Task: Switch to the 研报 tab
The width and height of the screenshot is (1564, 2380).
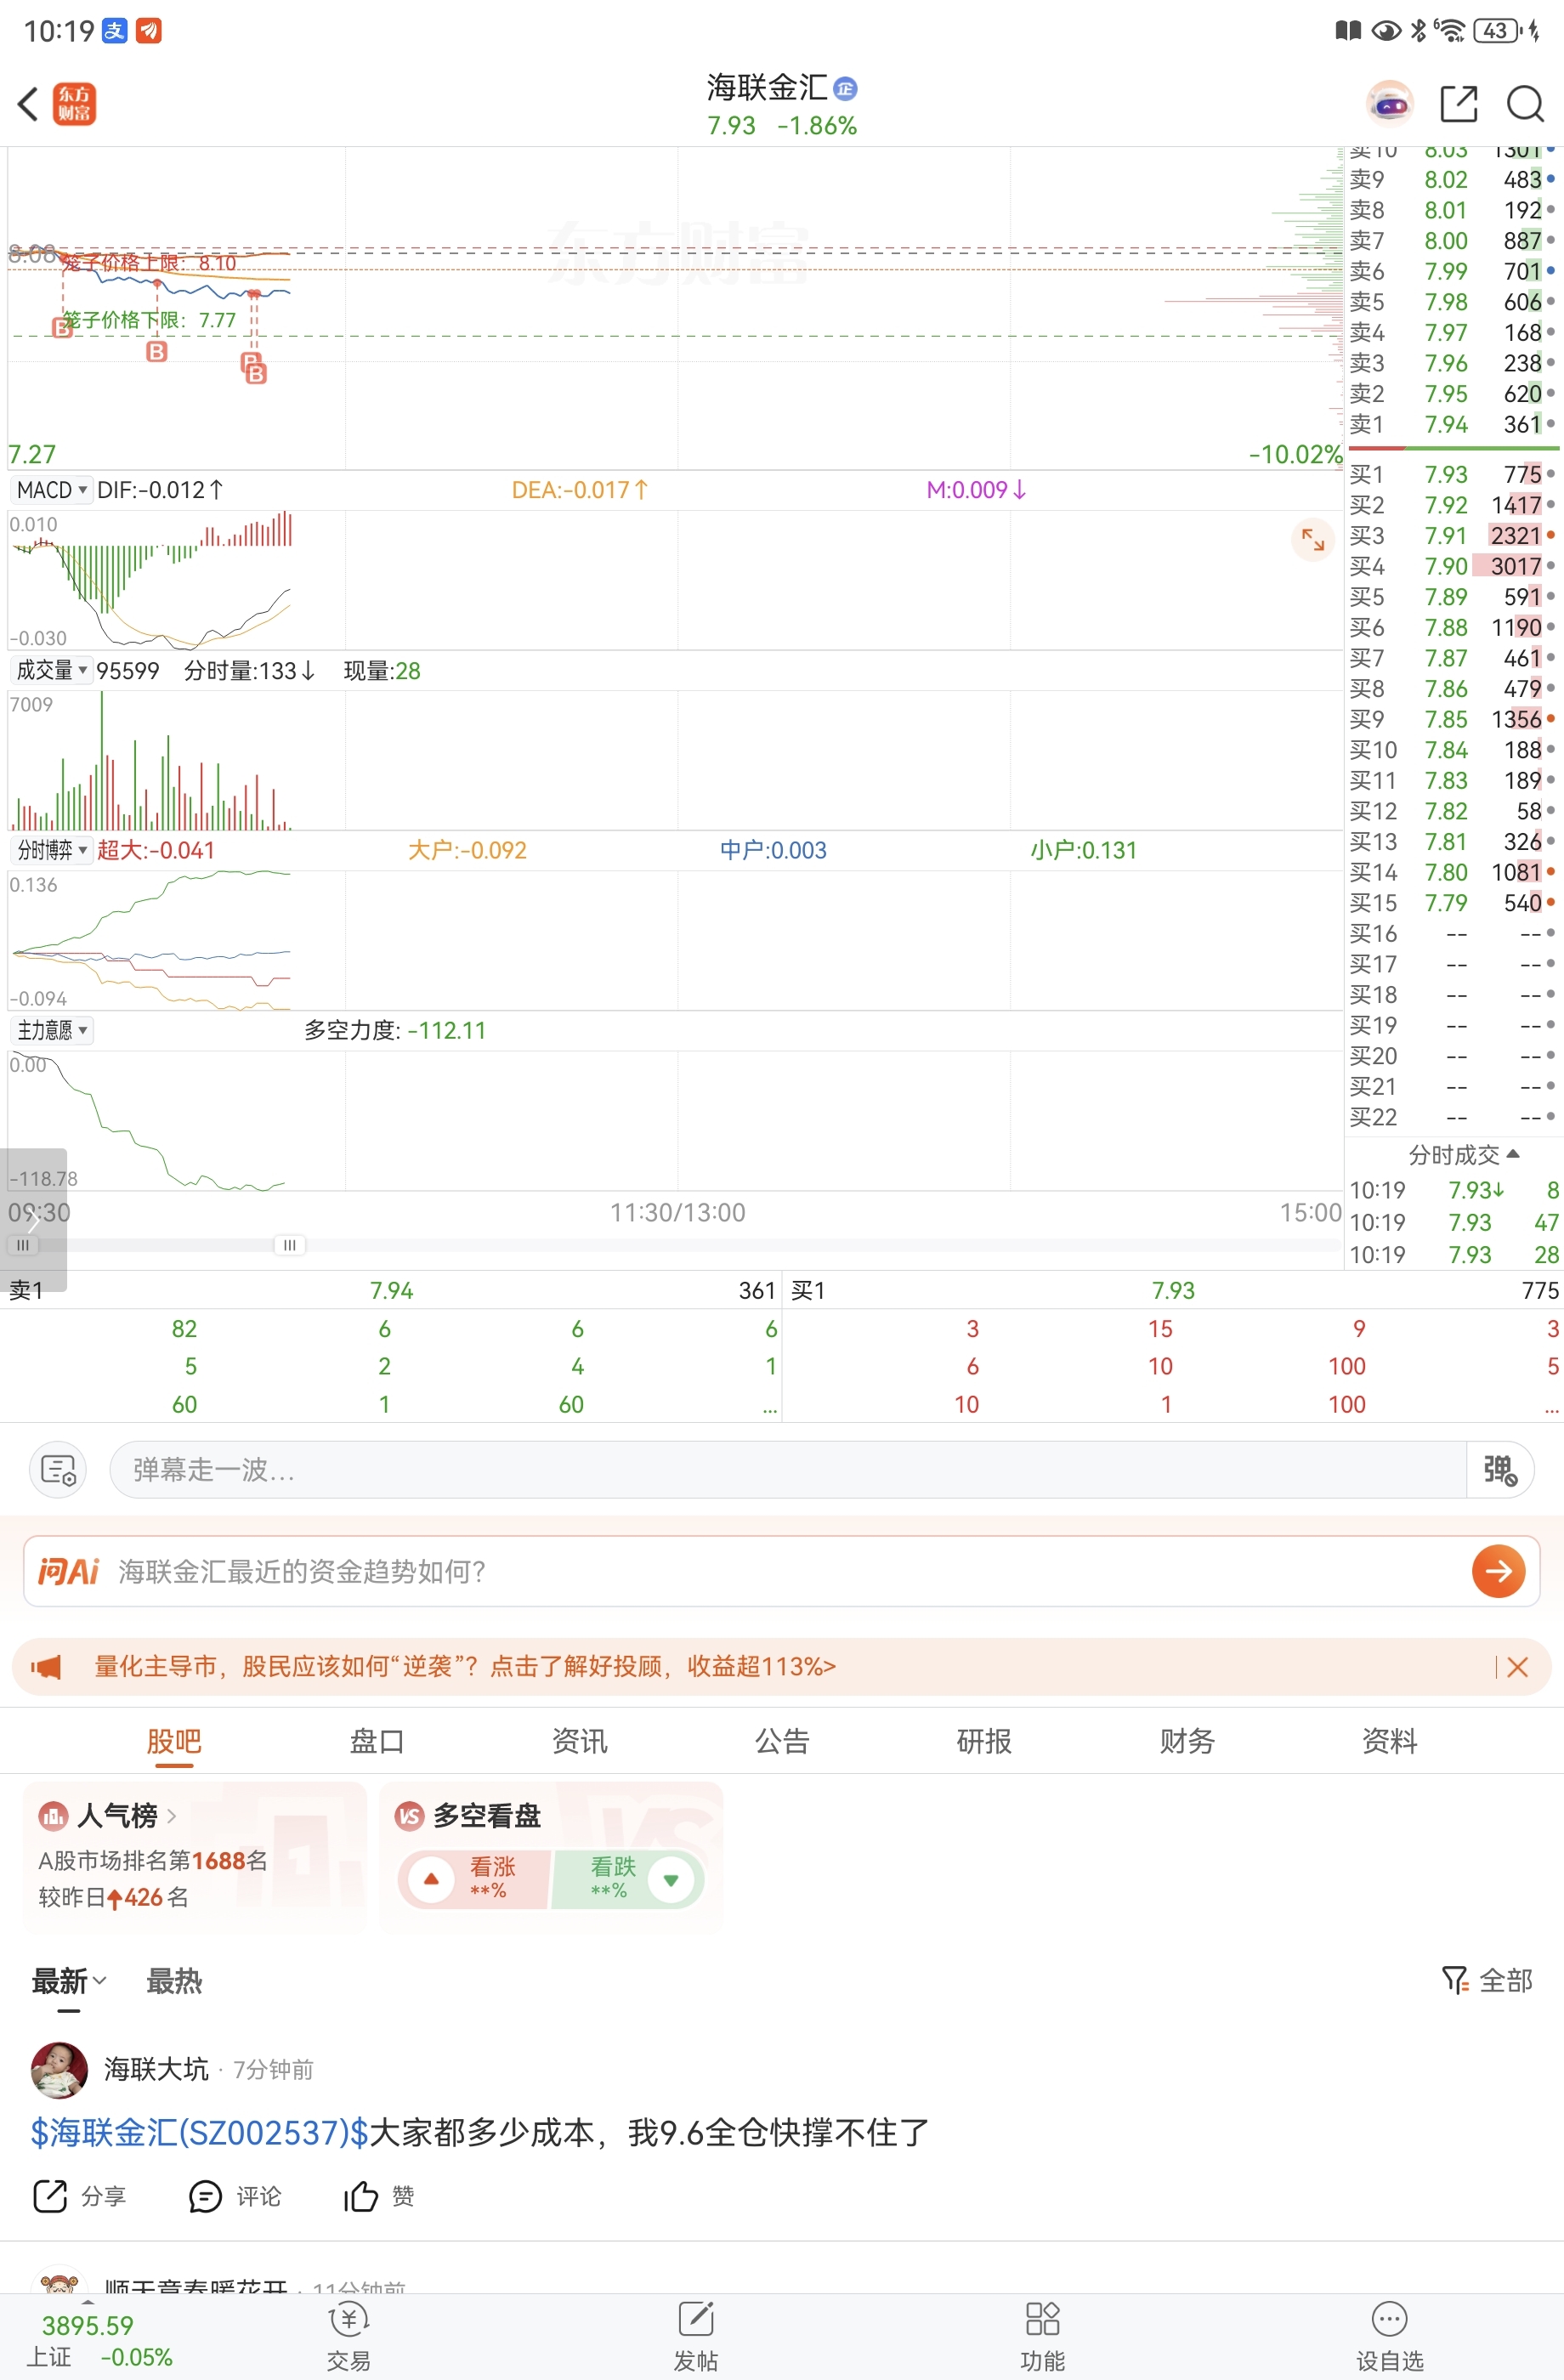Action: pos(984,1741)
